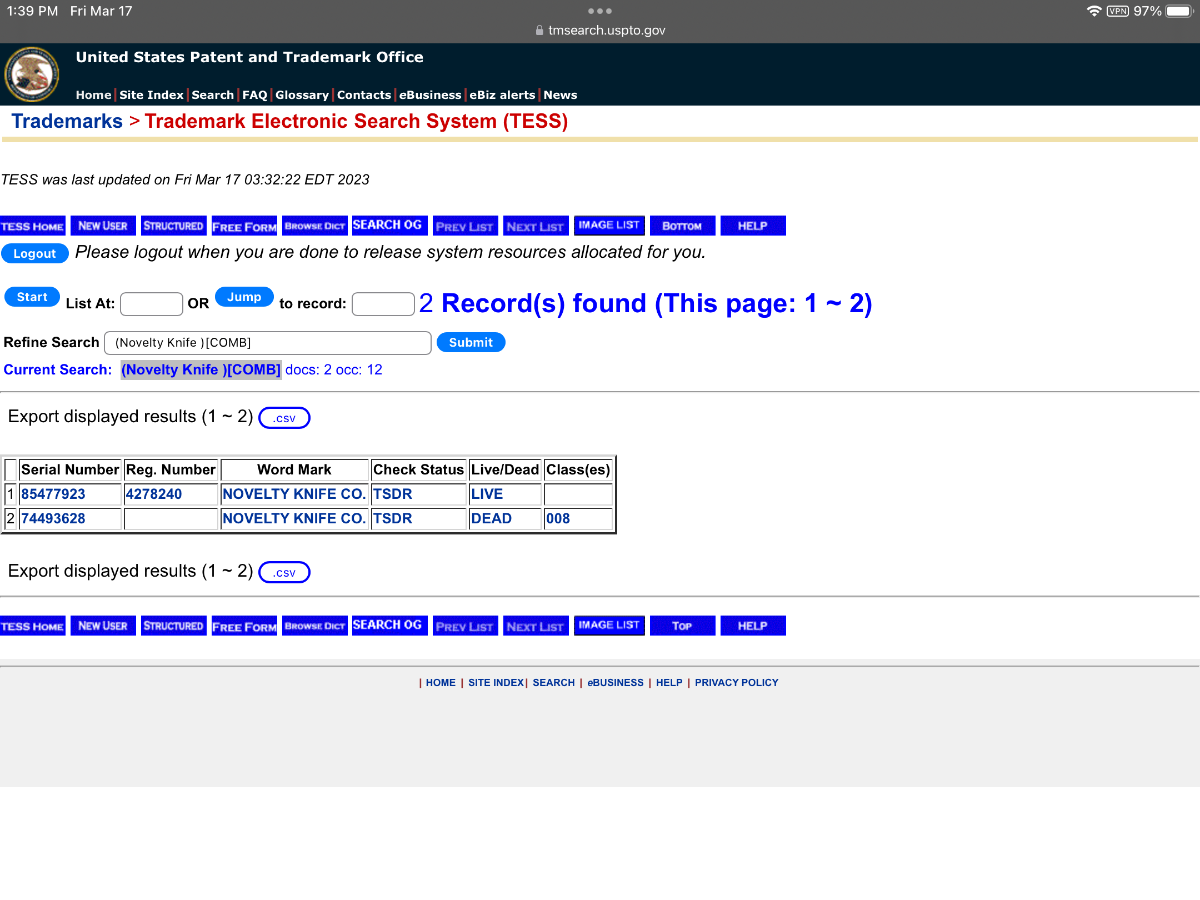Open News in header menu

tap(560, 95)
